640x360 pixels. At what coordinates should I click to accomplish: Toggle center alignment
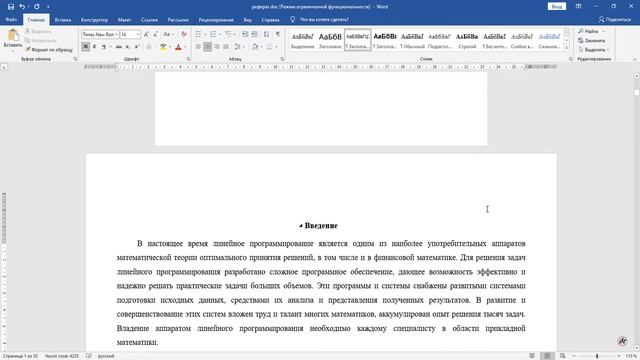pyautogui.click(x=207, y=47)
